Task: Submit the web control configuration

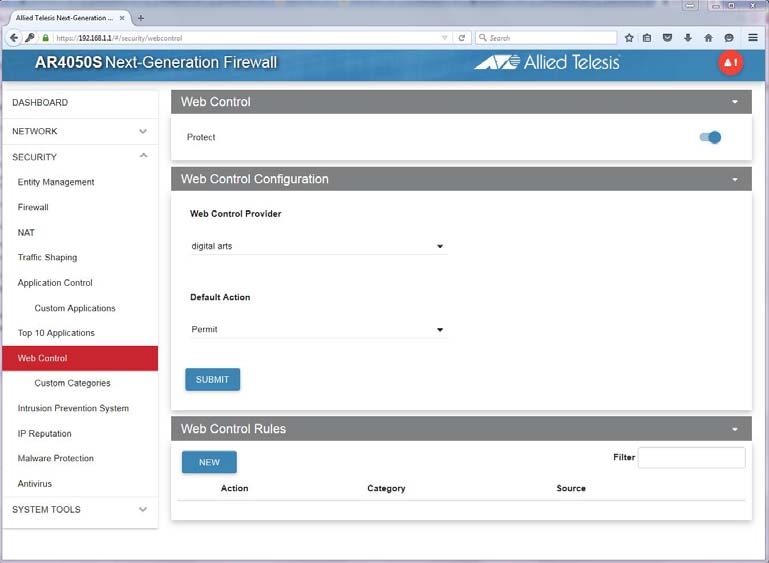Action: (212, 380)
